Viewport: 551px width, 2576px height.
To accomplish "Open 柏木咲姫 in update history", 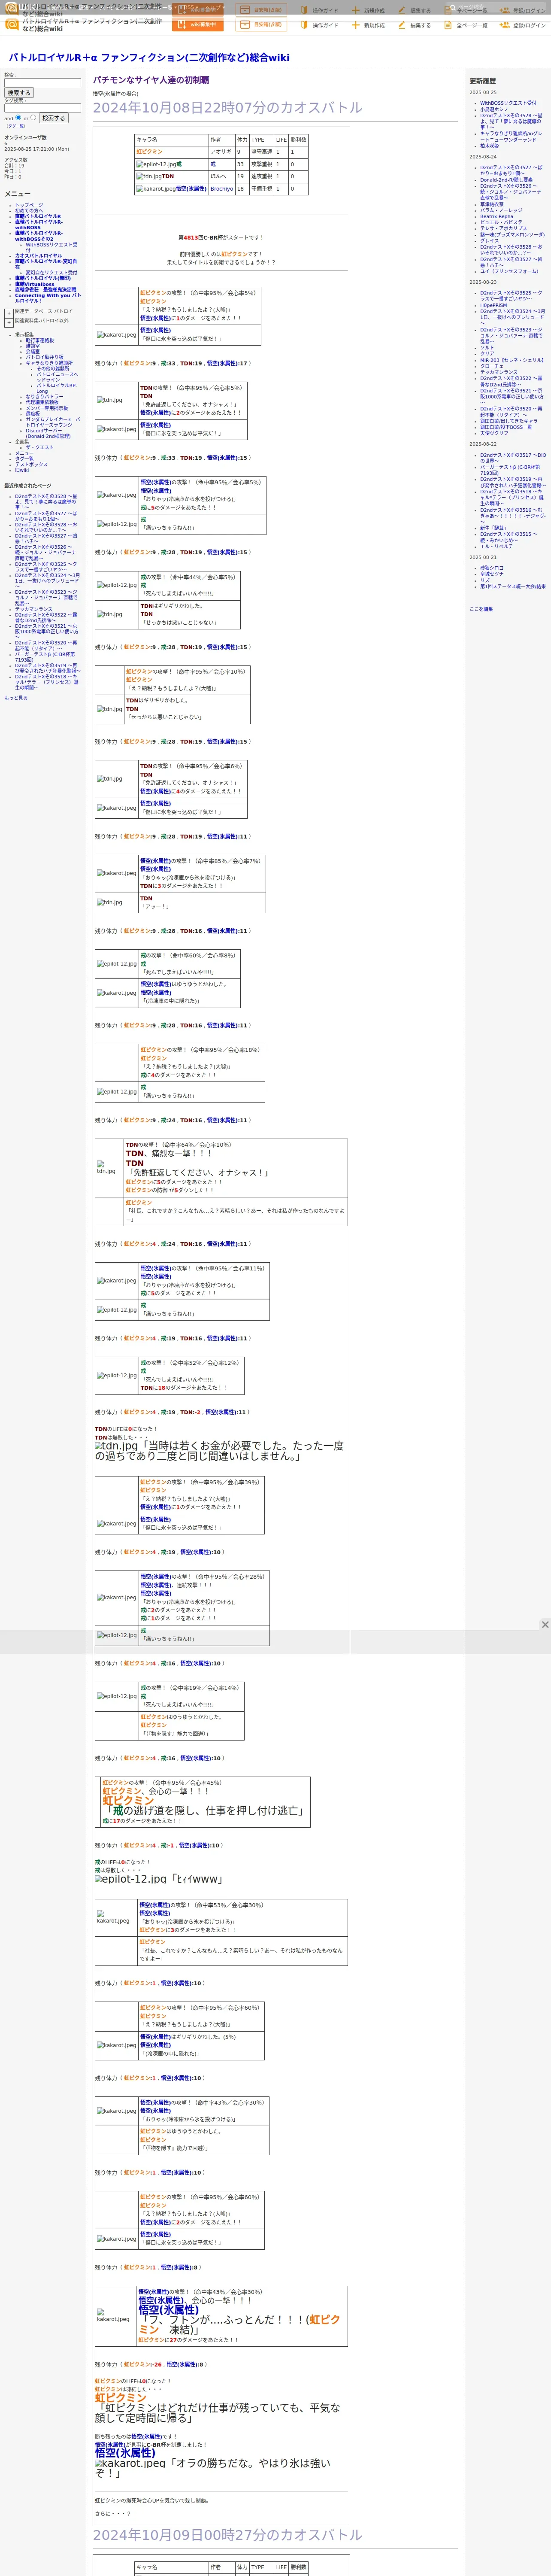I will 490,145.
